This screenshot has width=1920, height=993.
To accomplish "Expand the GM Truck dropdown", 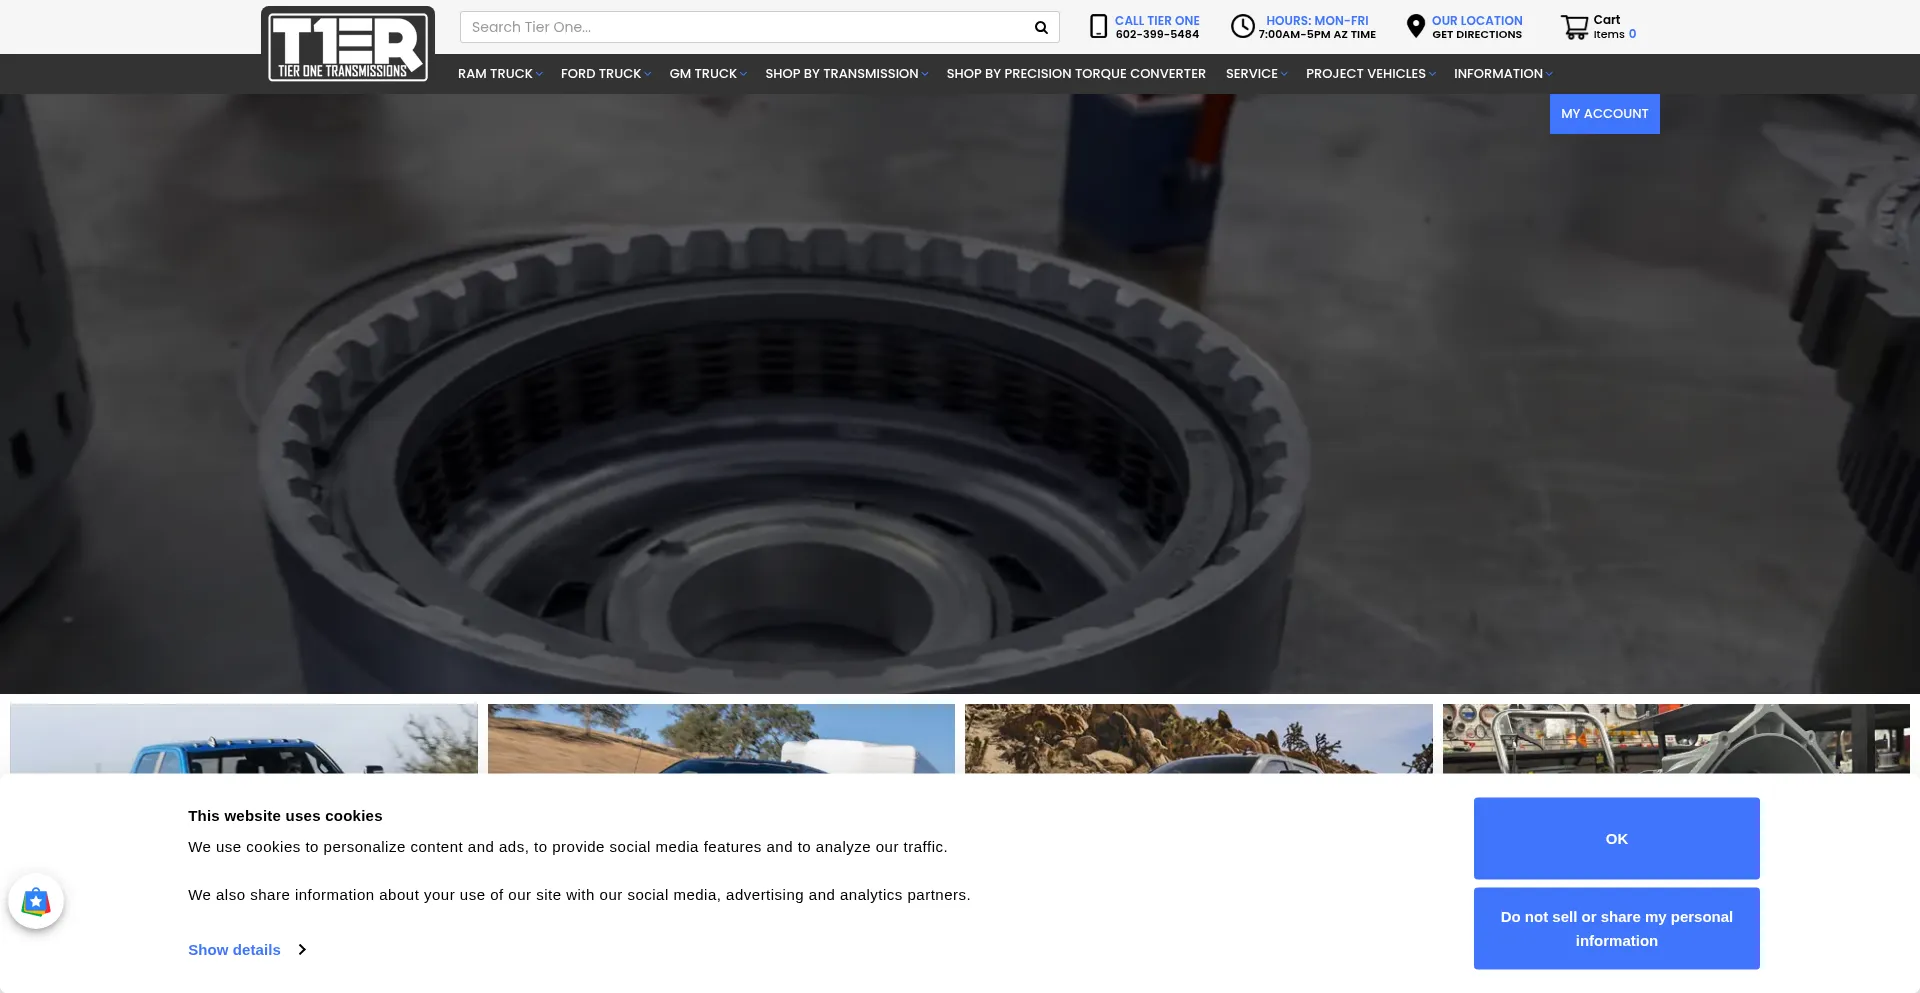I will pyautogui.click(x=708, y=74).
